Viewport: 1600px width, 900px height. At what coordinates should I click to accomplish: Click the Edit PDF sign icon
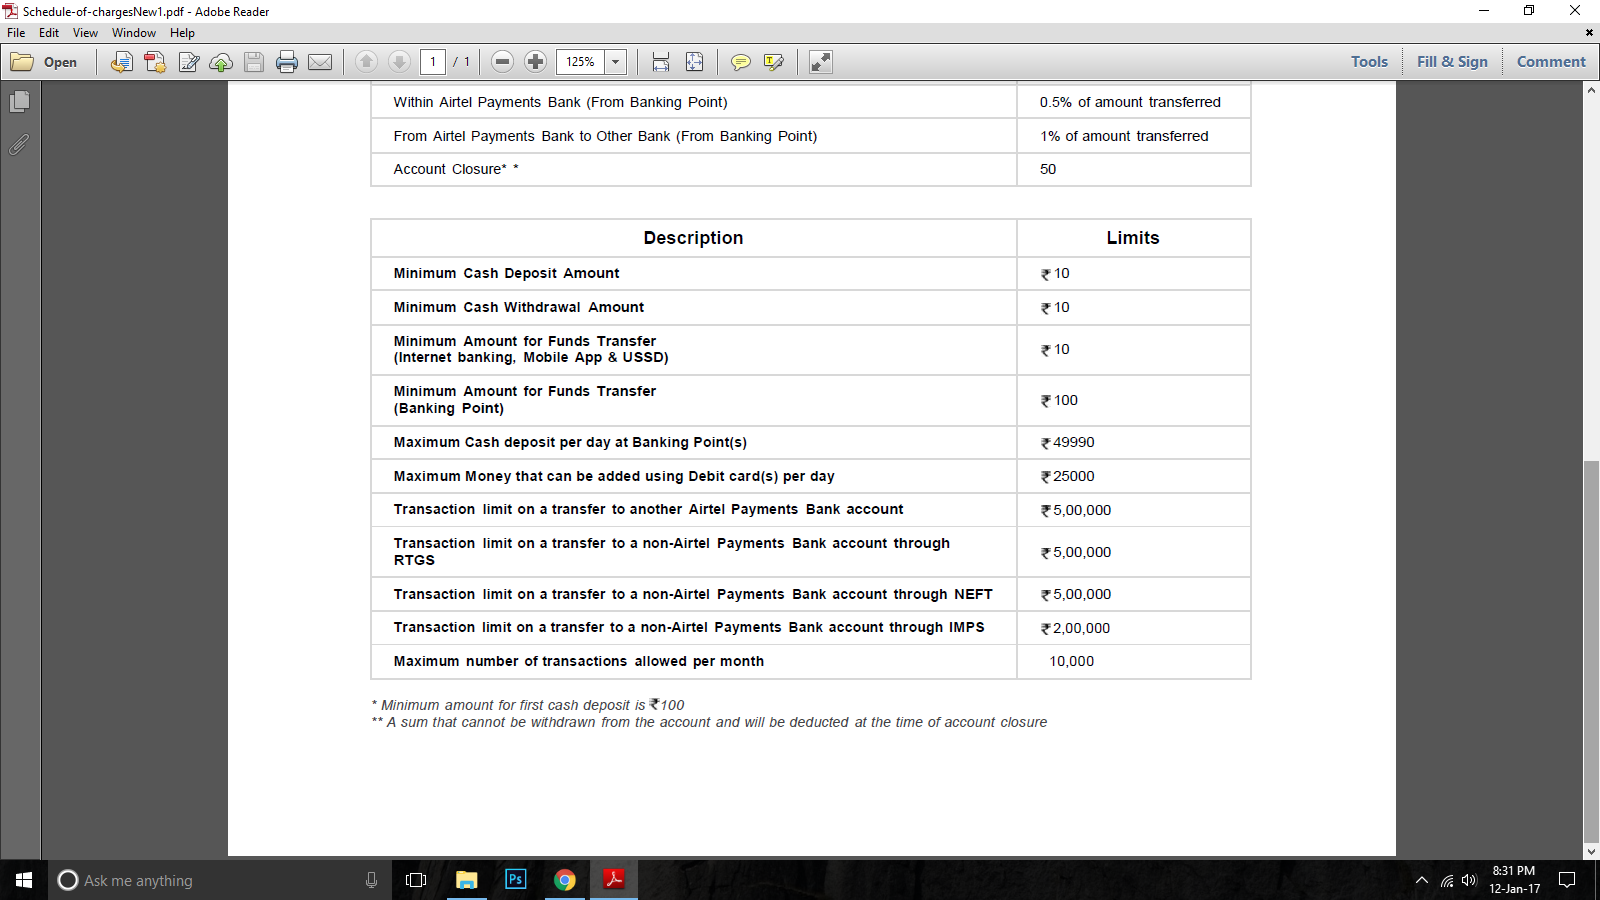click(x=188, y=62)
